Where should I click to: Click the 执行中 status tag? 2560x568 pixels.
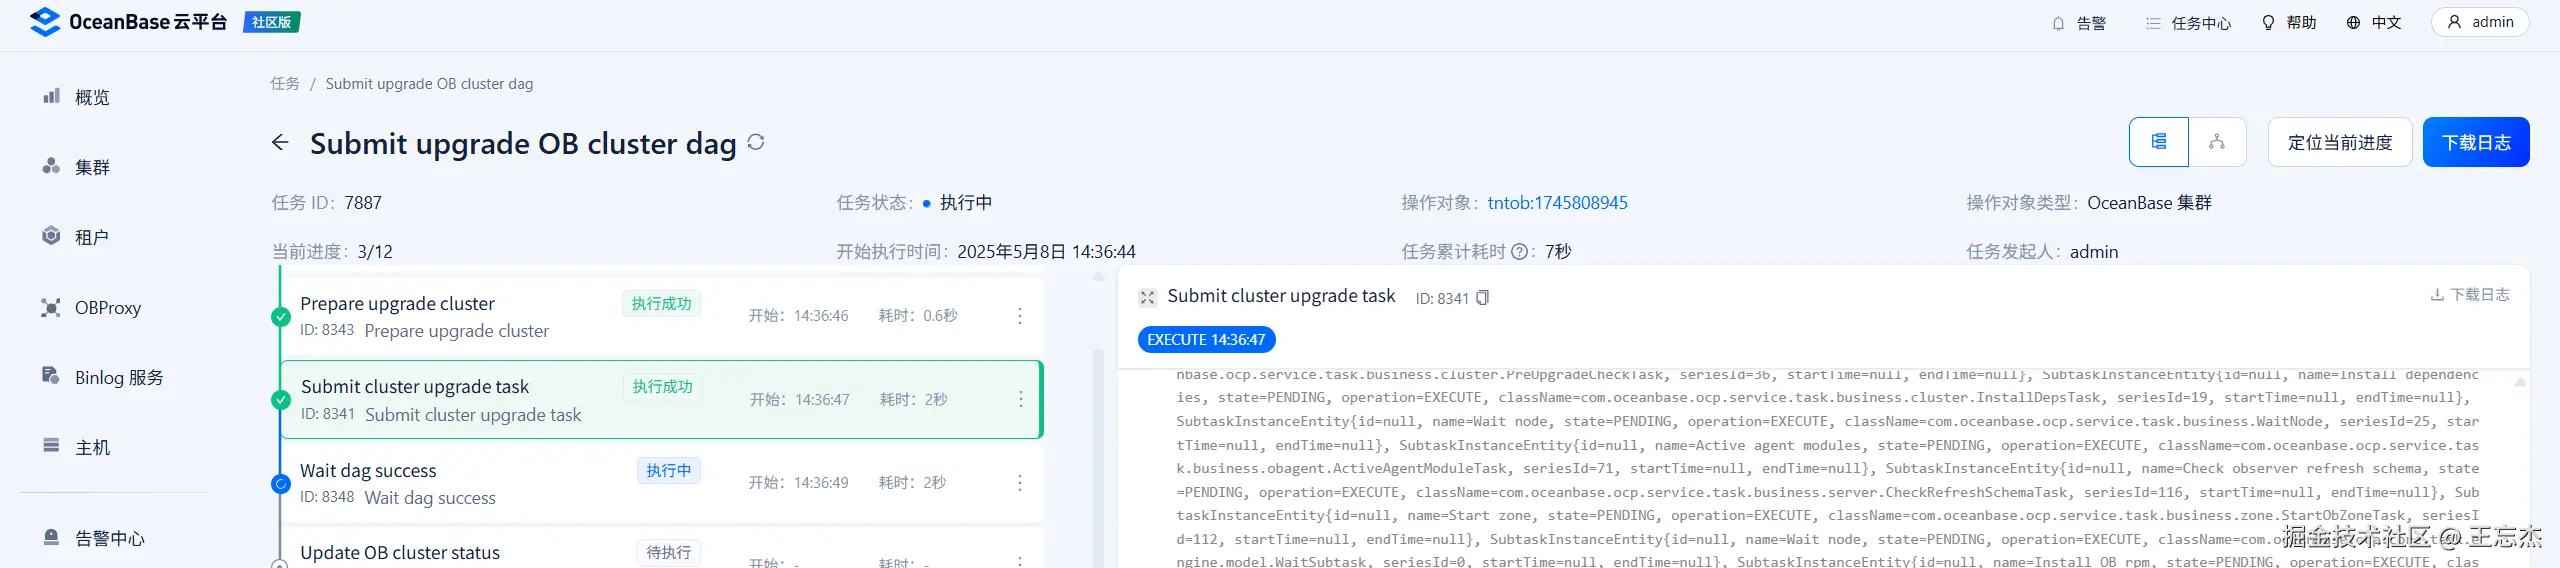[668, 470]
